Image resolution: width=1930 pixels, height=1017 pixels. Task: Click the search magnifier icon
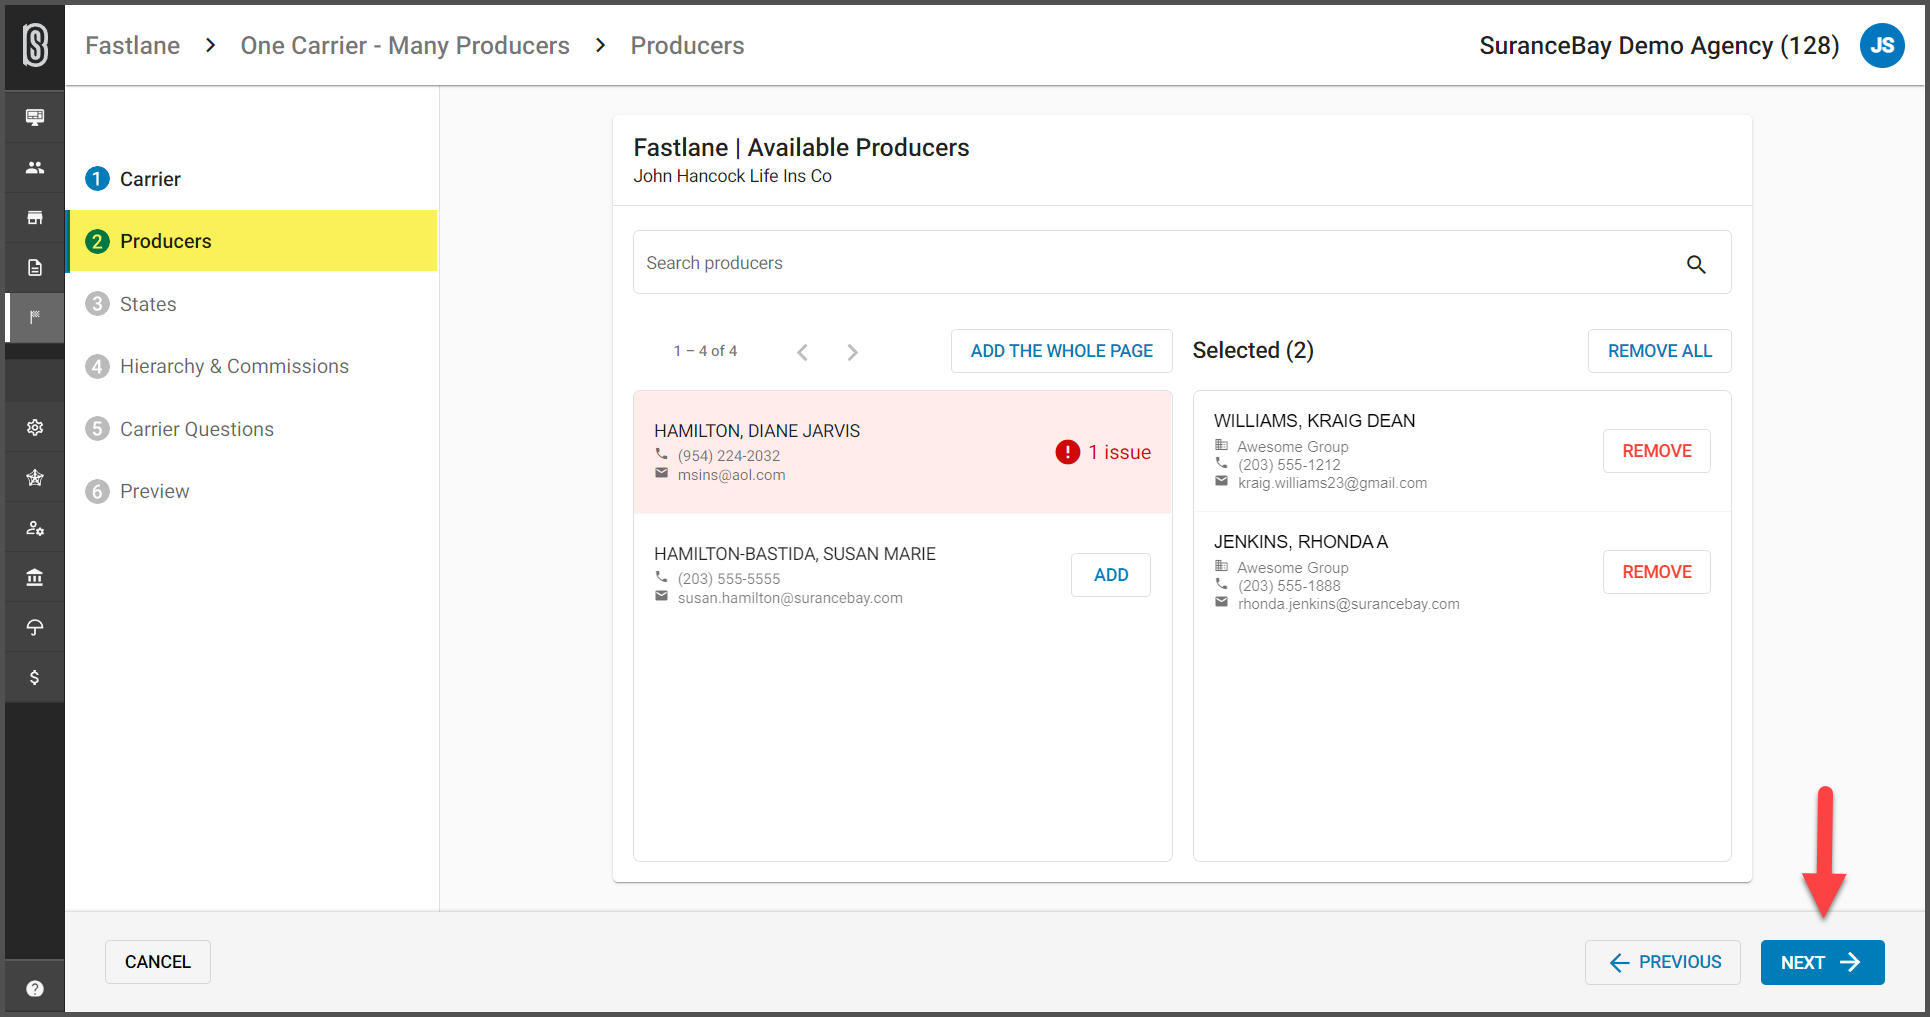point(1696,264)
